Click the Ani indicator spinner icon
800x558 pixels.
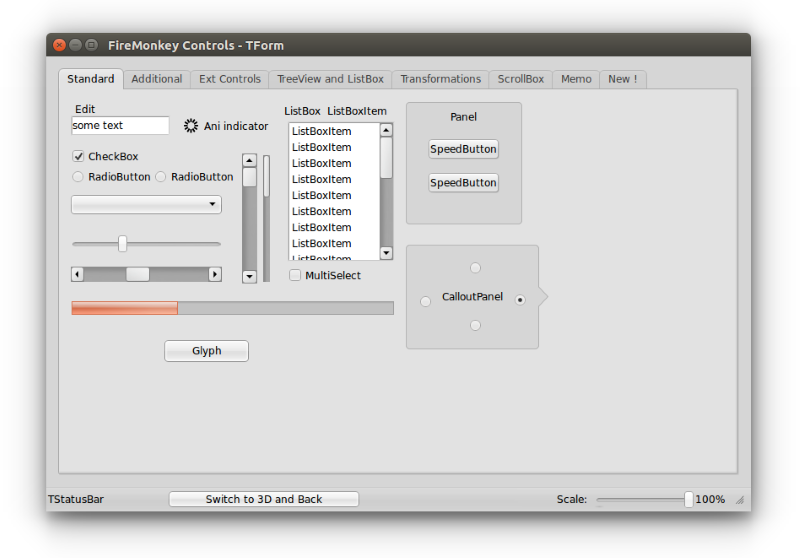pos(191,126)
